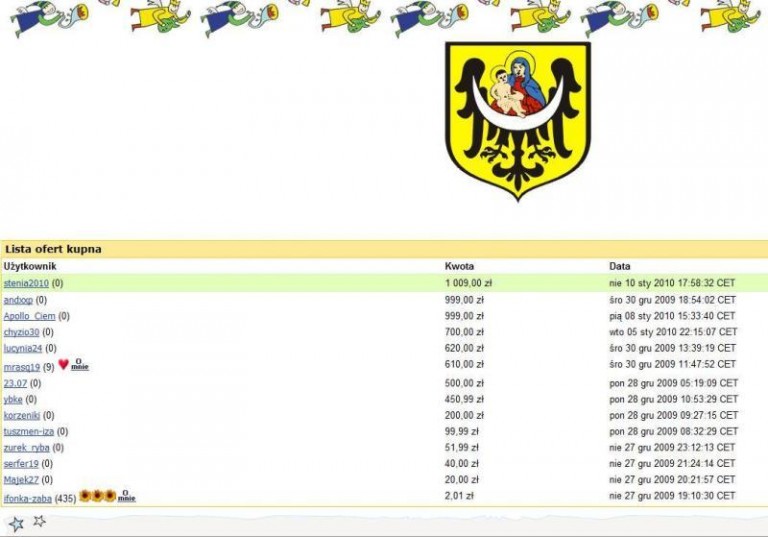This screenshot has height=537, width=768.
Task: Click the '(9)' feedback count by mrasq19
Action: (48, 367)
